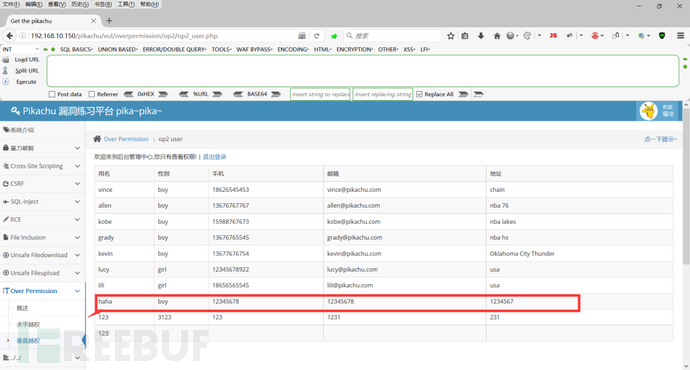Expand the CSRF sidebar section
This screenshot has height=370, width=690.
tap(42, 183)
